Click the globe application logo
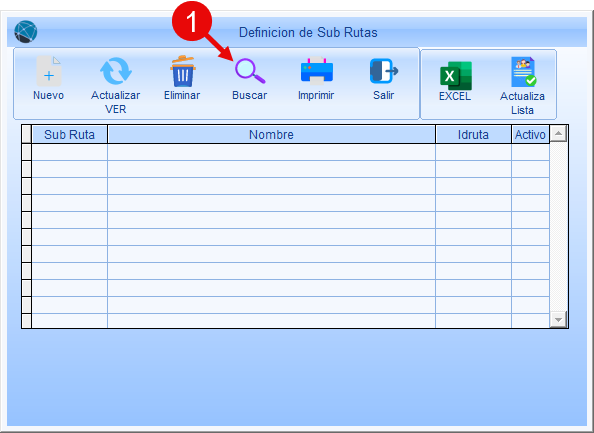Viewport: 594px width, 433px height. coord(26,31)
